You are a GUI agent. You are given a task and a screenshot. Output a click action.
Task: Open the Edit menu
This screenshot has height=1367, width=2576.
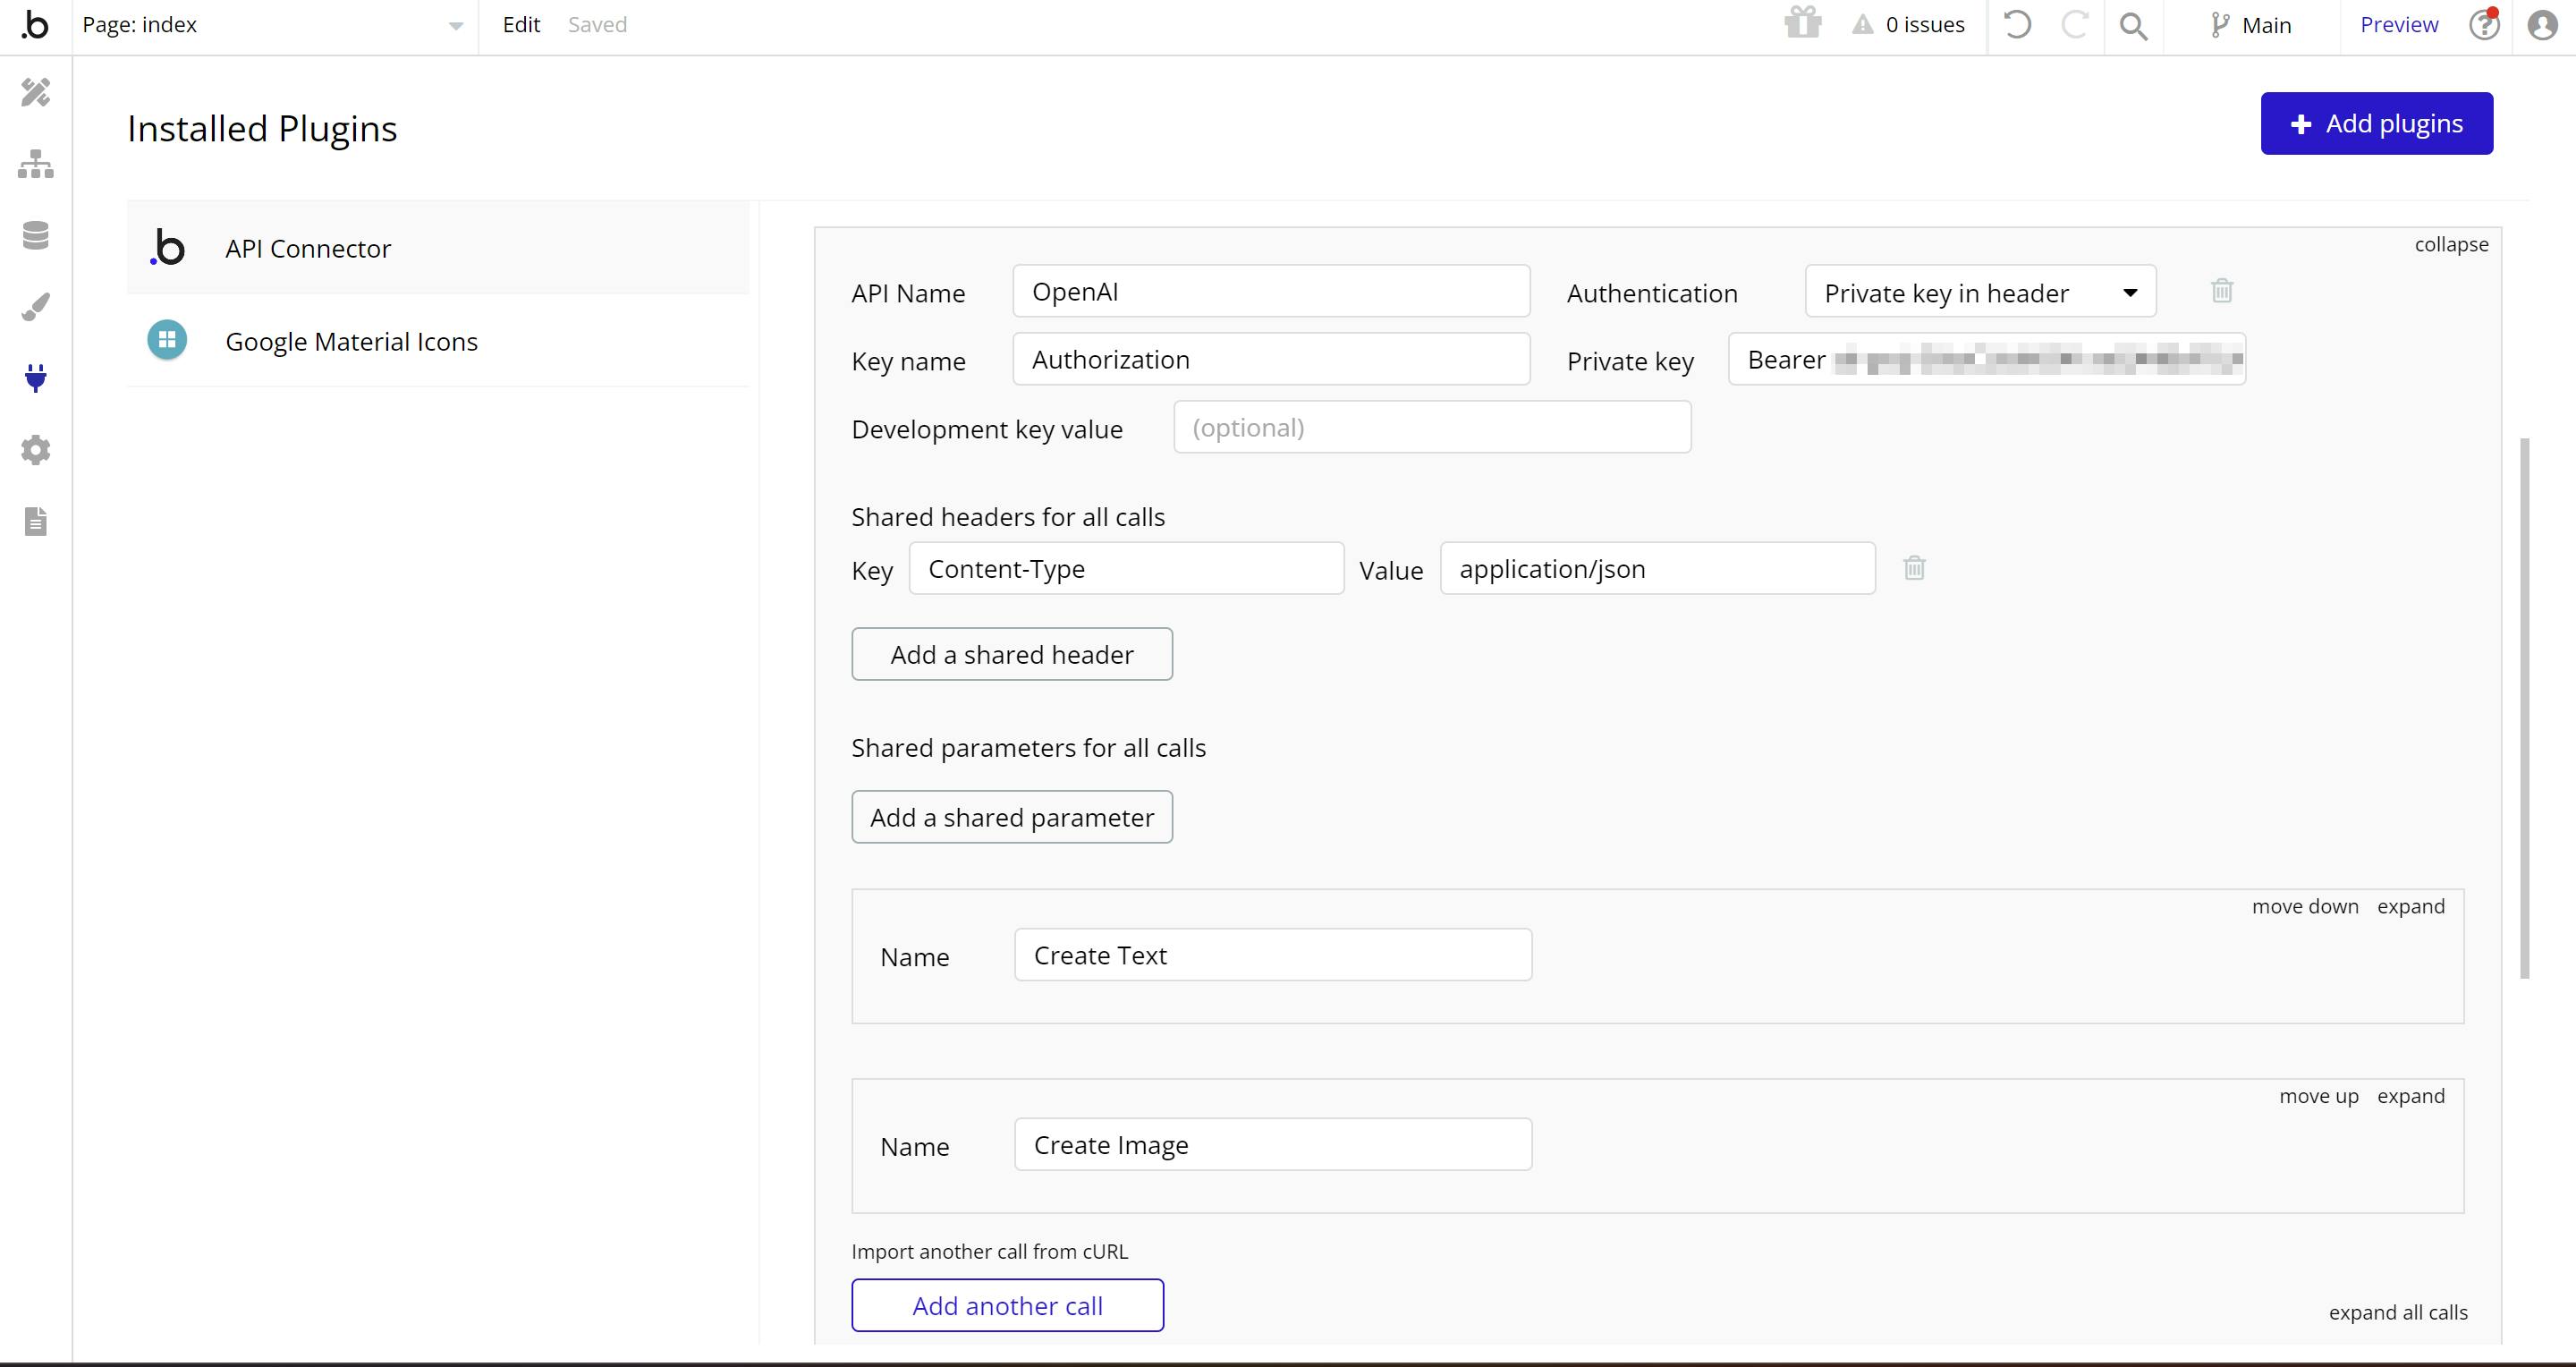point(521,25)
